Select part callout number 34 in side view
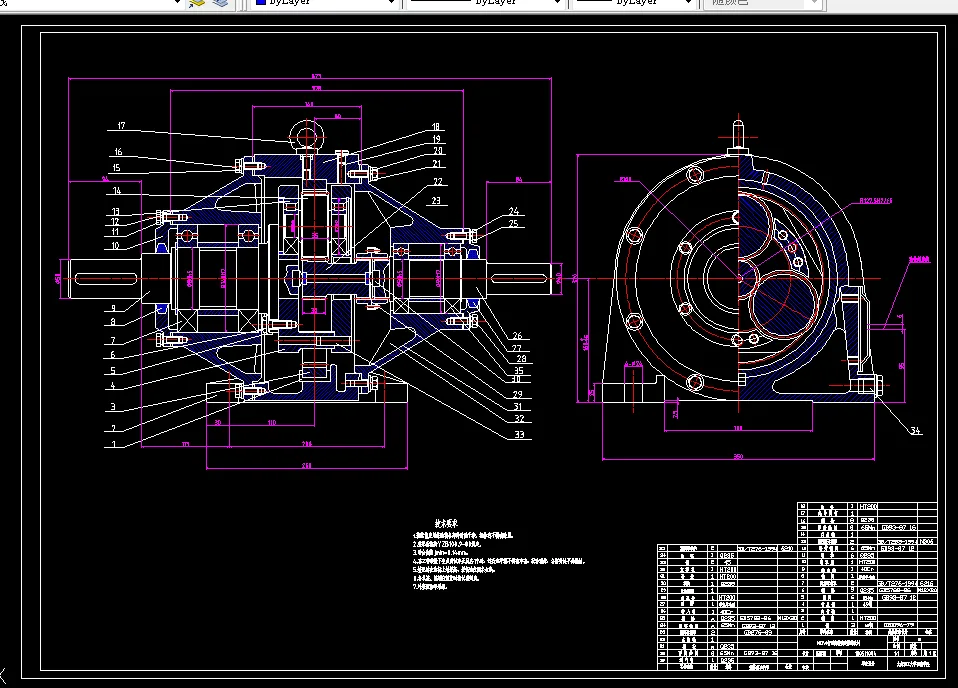The image size is (958, 688). (x=915, y=430)
